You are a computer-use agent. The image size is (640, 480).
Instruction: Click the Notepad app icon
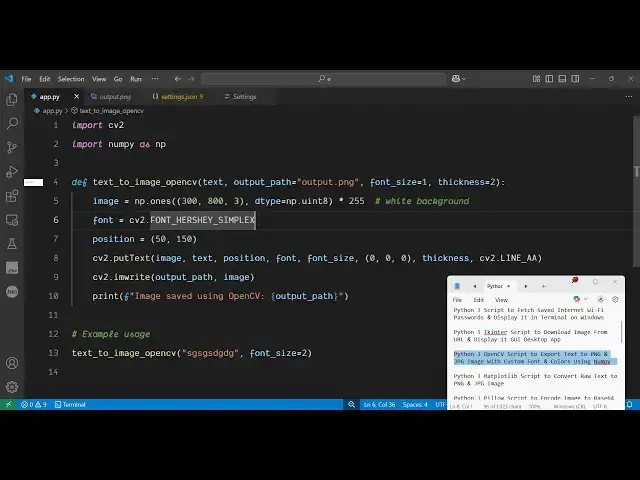457,286
